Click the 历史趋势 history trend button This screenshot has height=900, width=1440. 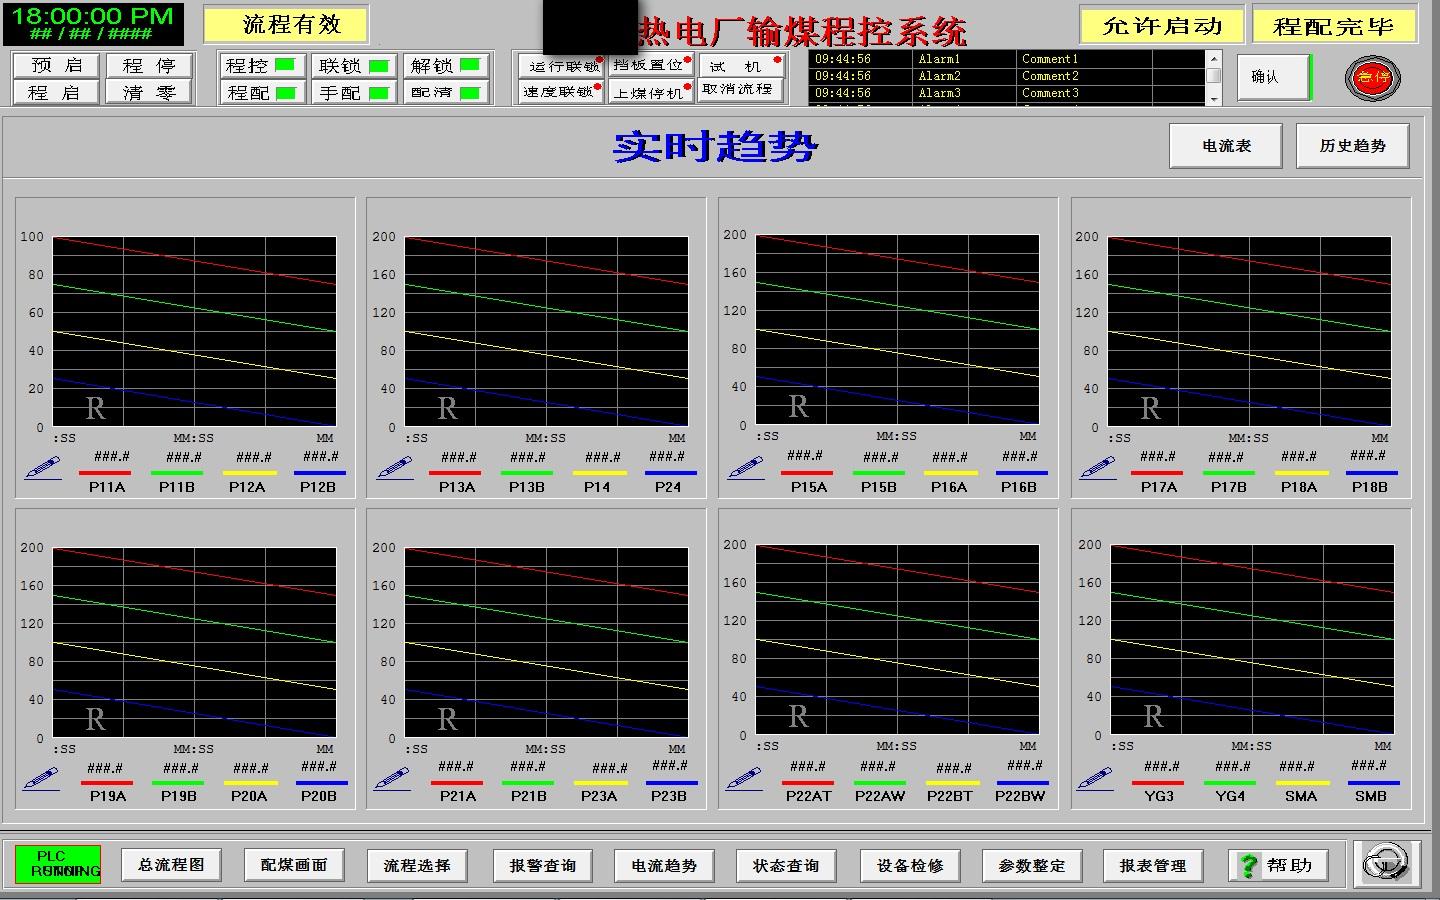[x=1352, y=146]
